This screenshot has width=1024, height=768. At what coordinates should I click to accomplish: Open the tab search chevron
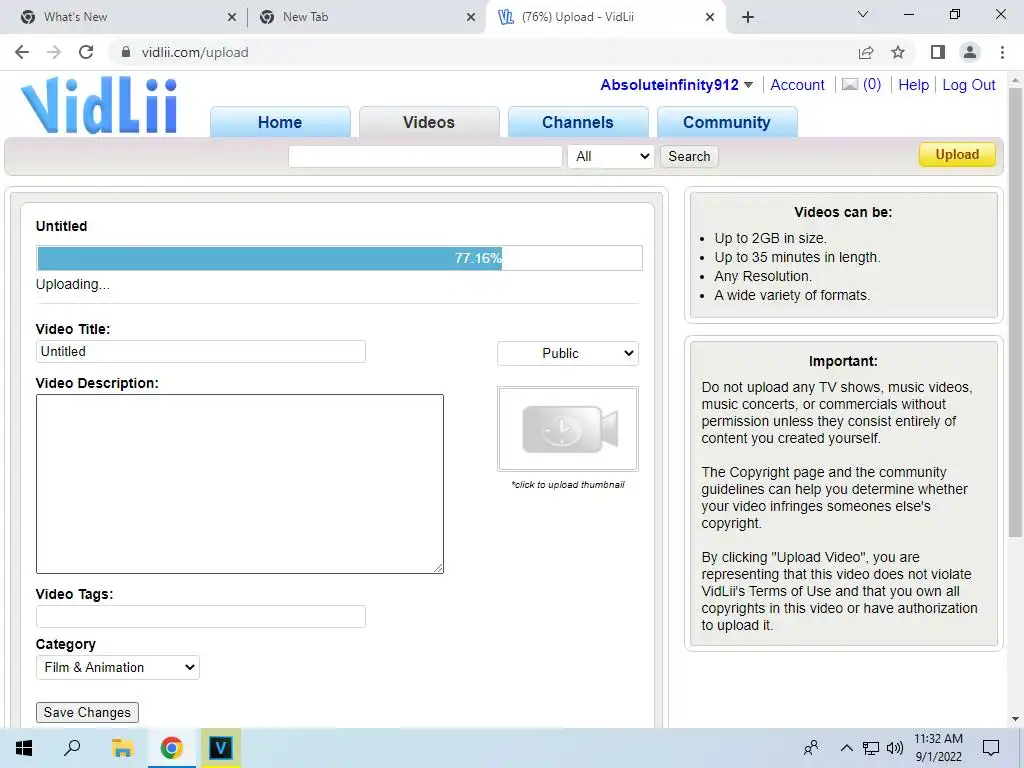click(x=863, y=14)
